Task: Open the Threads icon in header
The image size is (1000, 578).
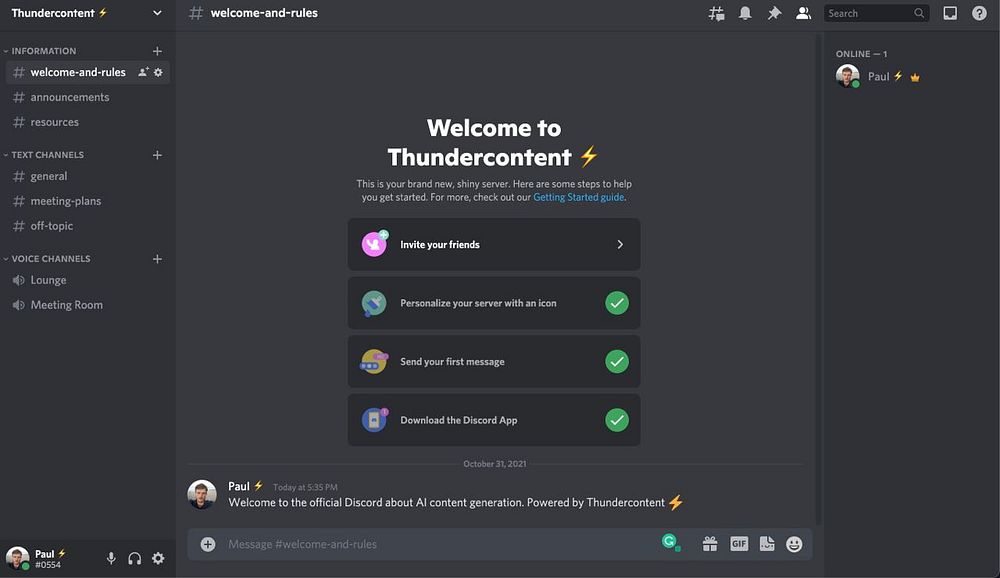Action: [x=716, y=13]
